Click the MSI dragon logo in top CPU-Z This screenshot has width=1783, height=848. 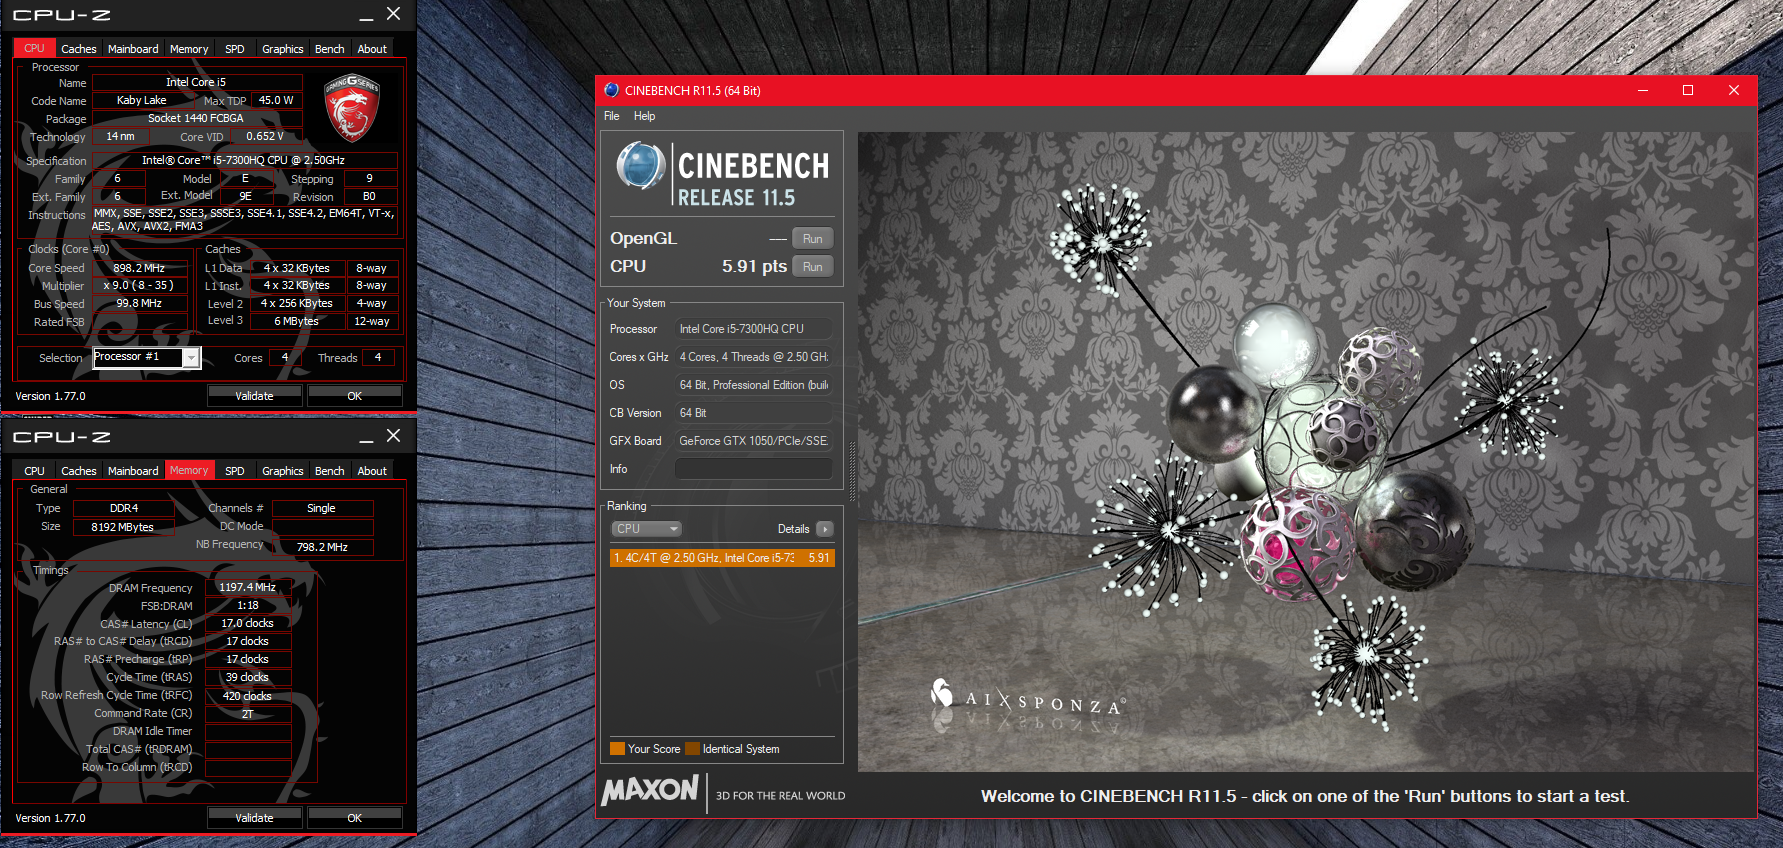click(x=352, y=110)
